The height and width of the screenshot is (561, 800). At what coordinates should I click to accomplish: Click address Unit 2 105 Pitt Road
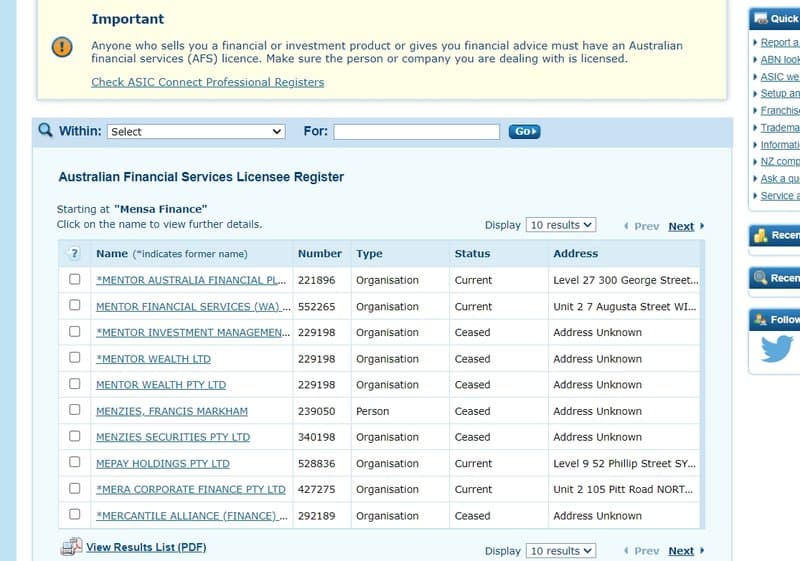point(623,489)
